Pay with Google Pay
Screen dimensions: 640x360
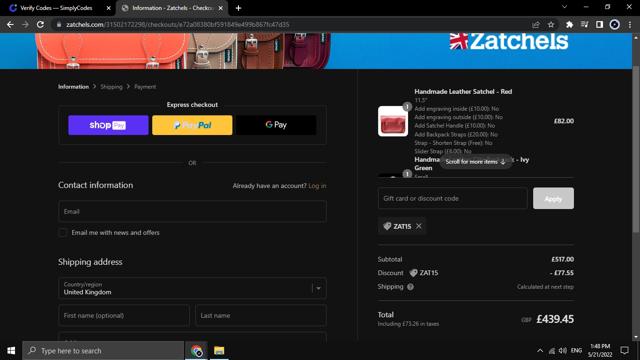tap(276, 125)
